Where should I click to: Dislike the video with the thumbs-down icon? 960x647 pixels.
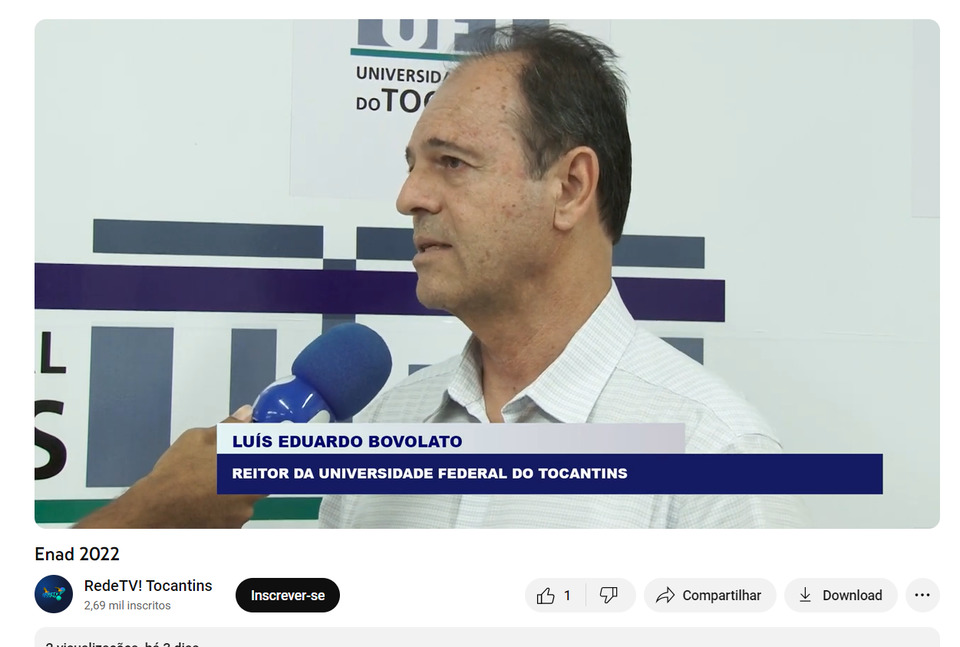609,595
